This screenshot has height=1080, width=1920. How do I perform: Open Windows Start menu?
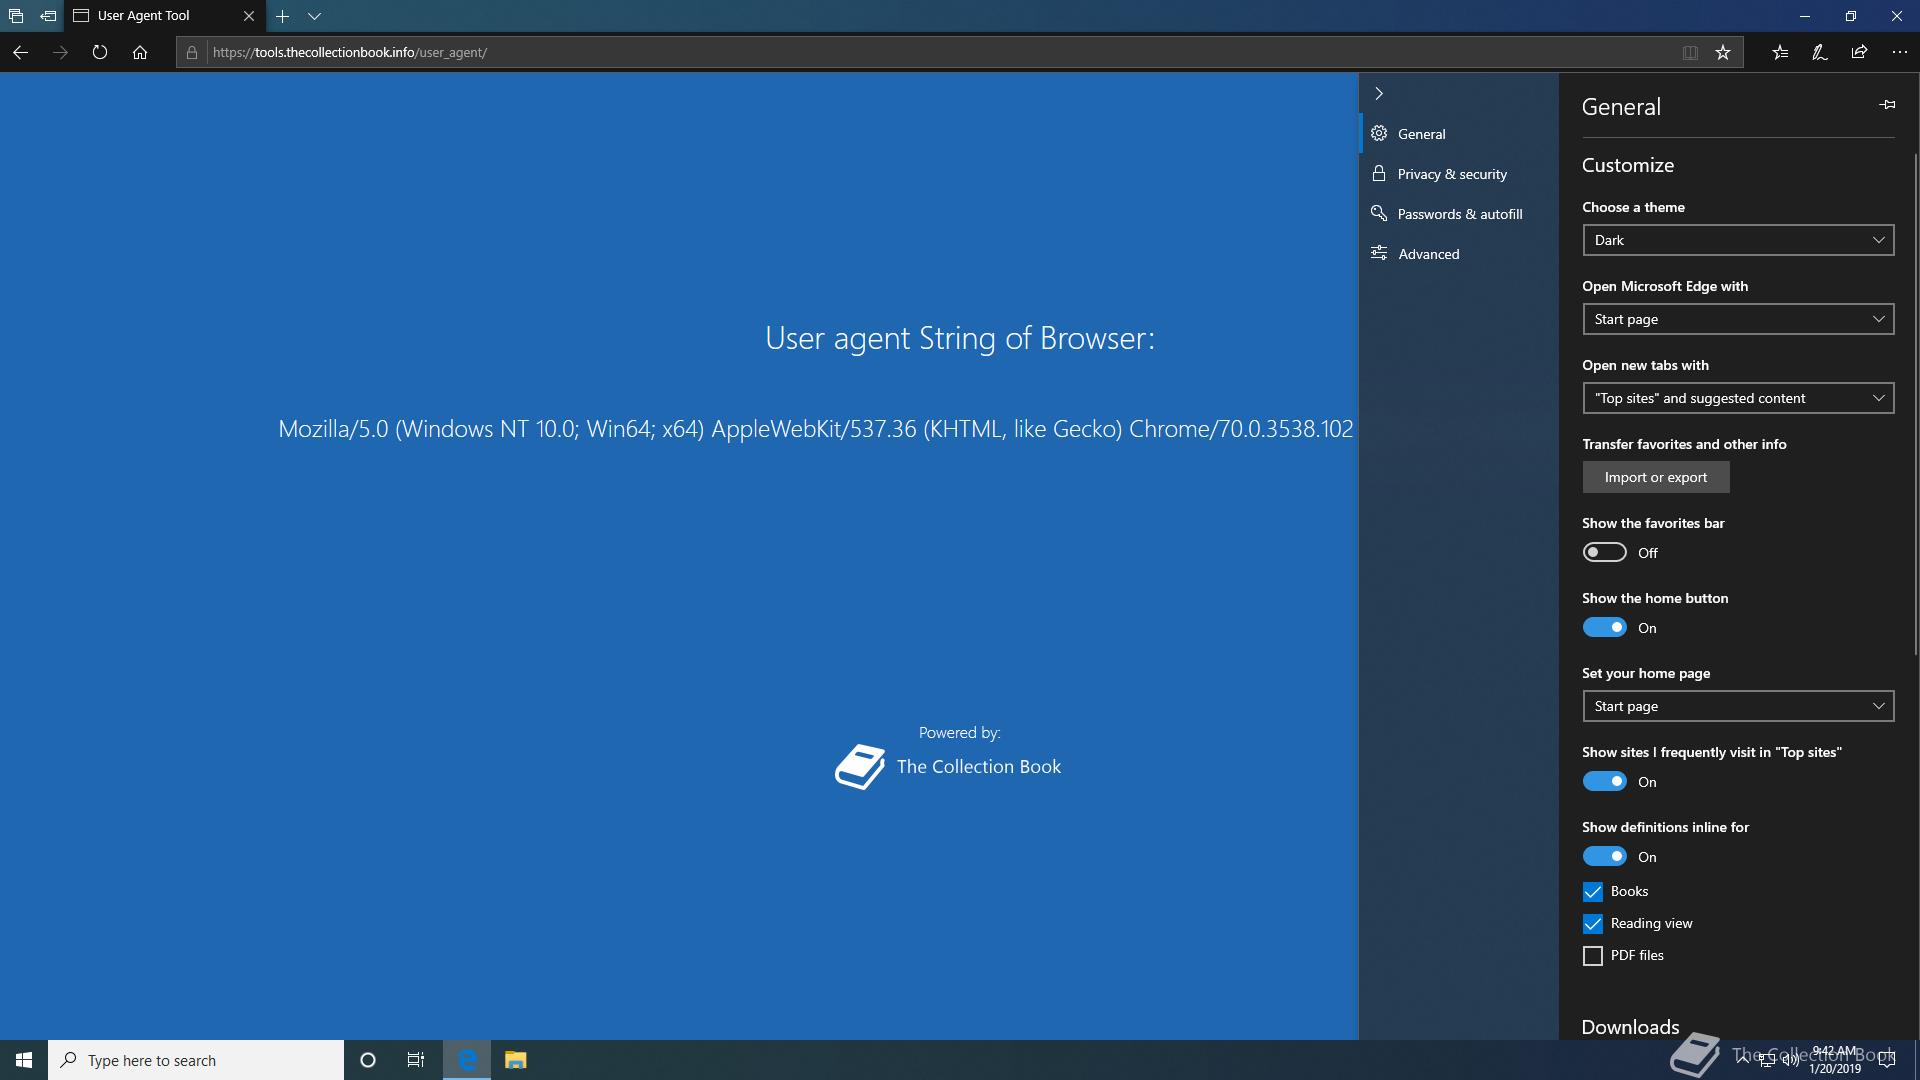[24, 1060]
